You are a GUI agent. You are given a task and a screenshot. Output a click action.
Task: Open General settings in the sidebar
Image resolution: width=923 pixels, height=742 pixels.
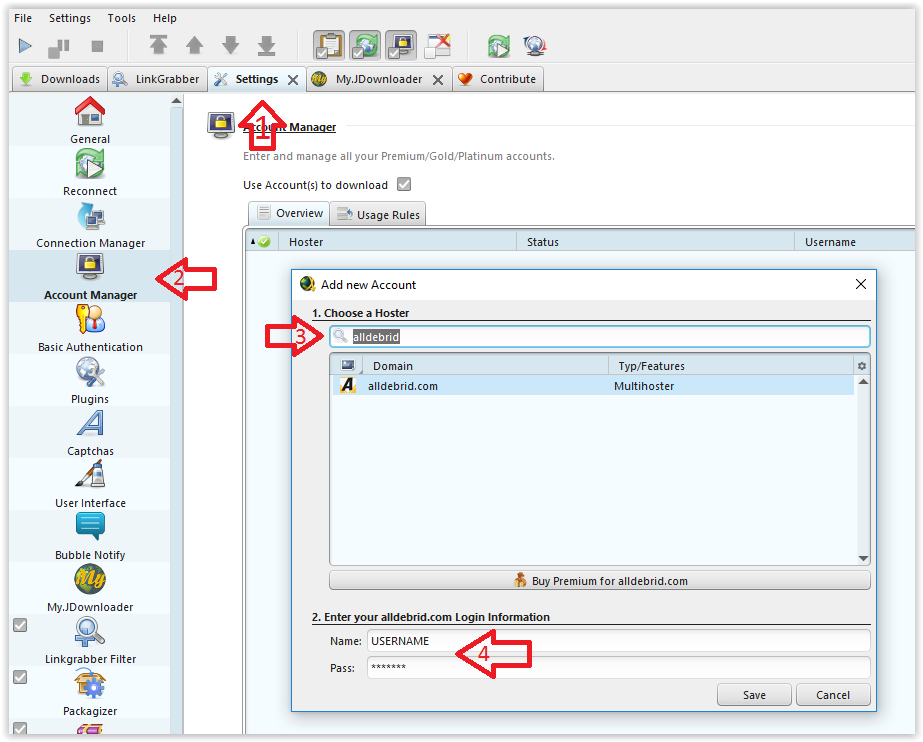[x=89, y=121]
